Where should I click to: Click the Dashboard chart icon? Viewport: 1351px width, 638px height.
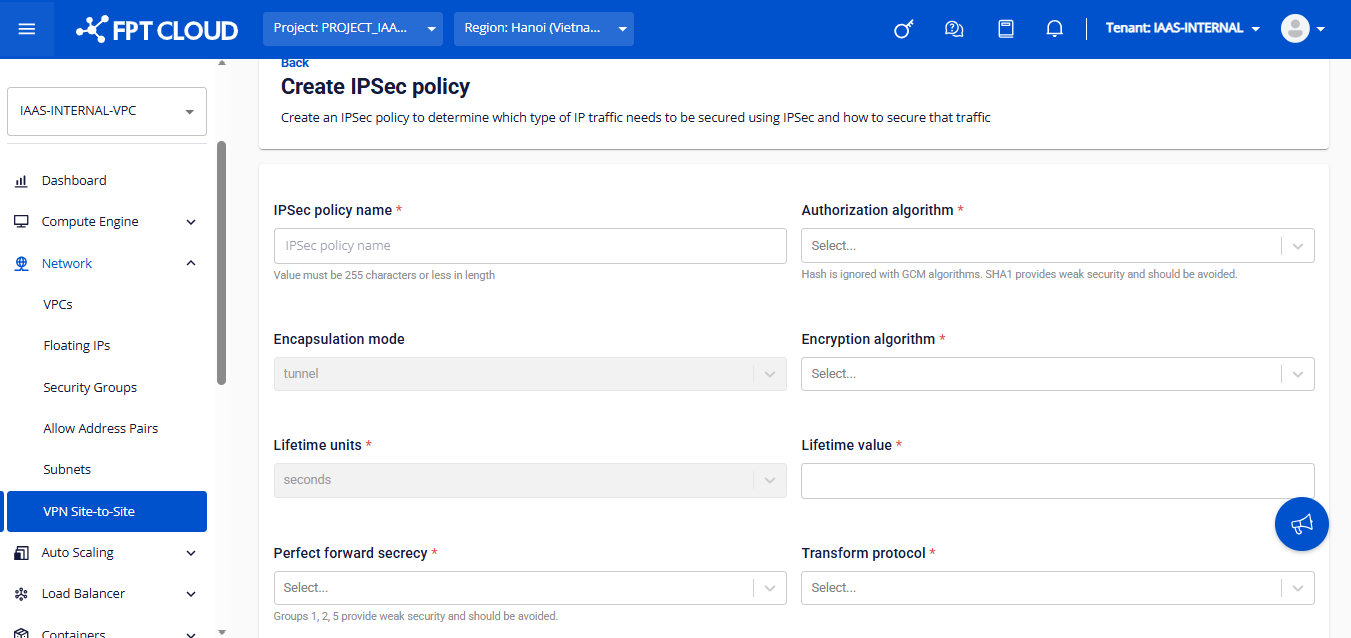click(21, 181)
